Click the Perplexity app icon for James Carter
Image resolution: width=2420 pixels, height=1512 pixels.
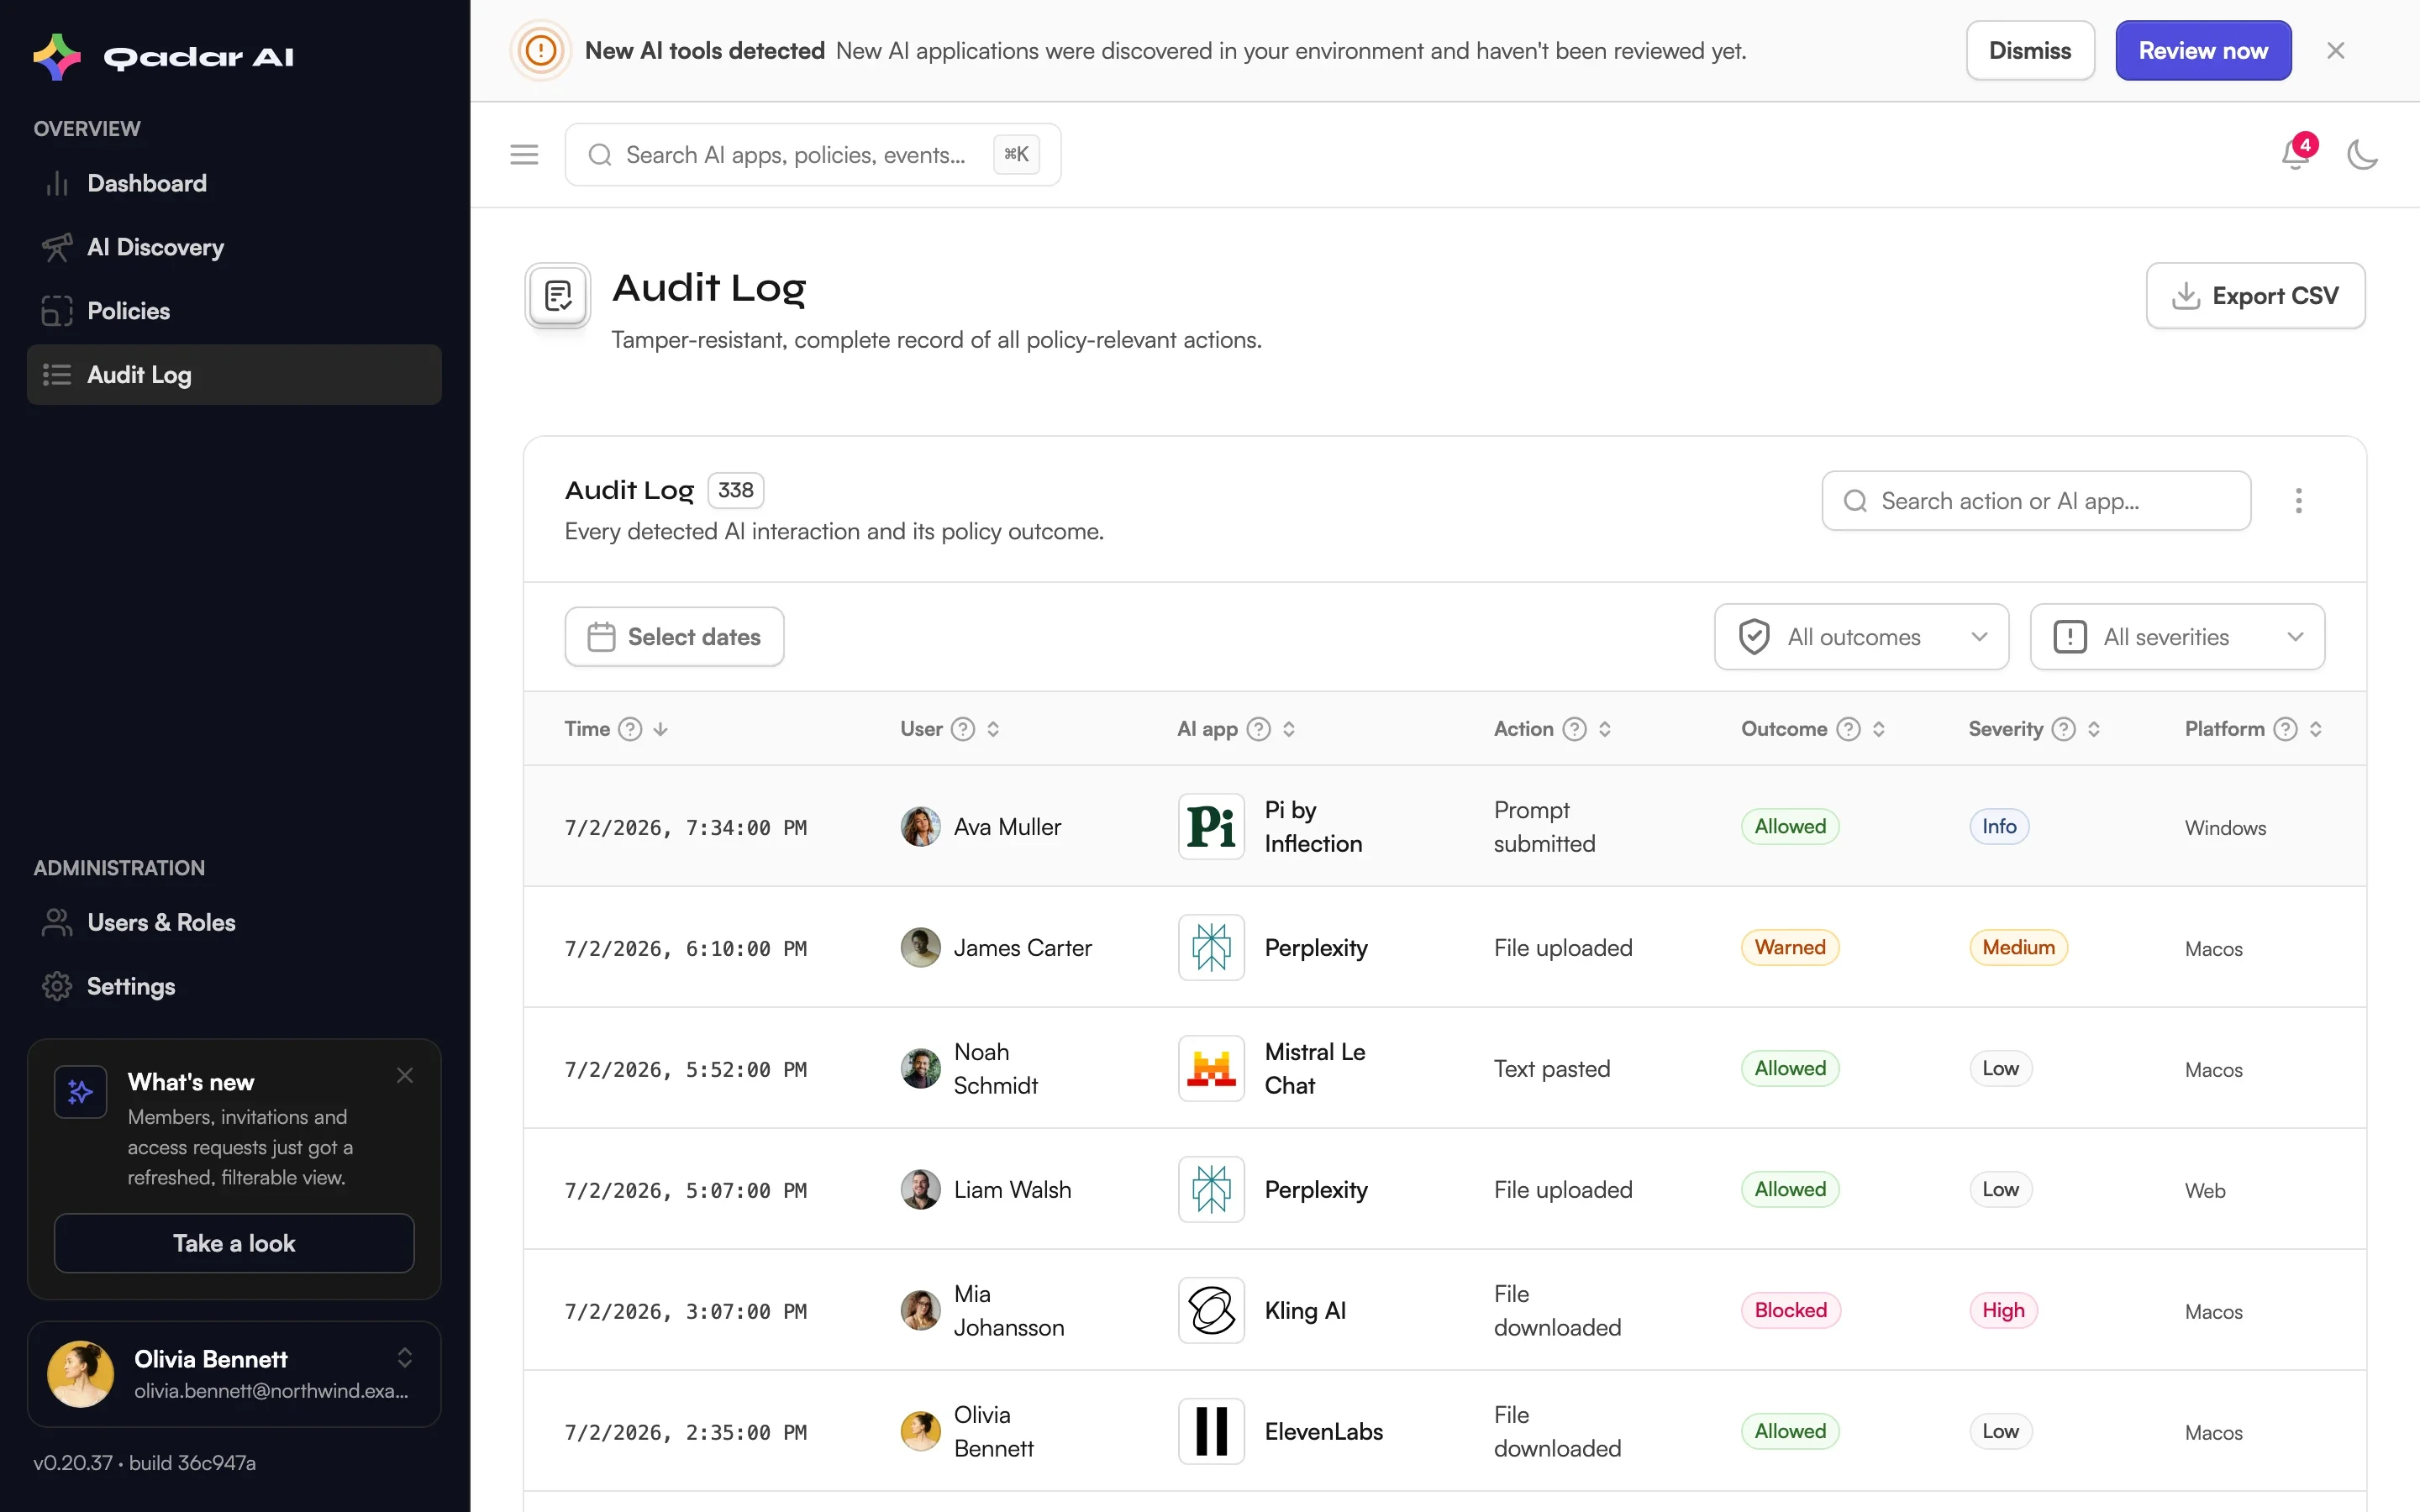[1211, 947]
